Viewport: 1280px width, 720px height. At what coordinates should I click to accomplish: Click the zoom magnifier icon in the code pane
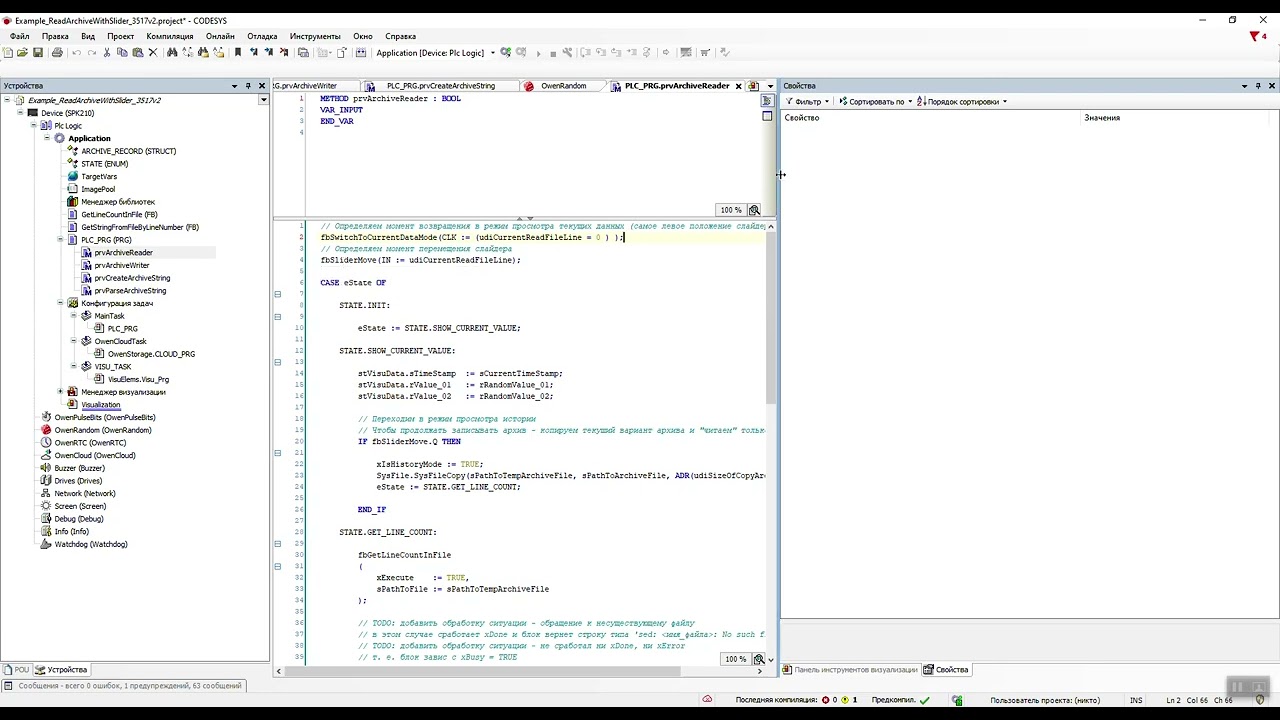759,659
